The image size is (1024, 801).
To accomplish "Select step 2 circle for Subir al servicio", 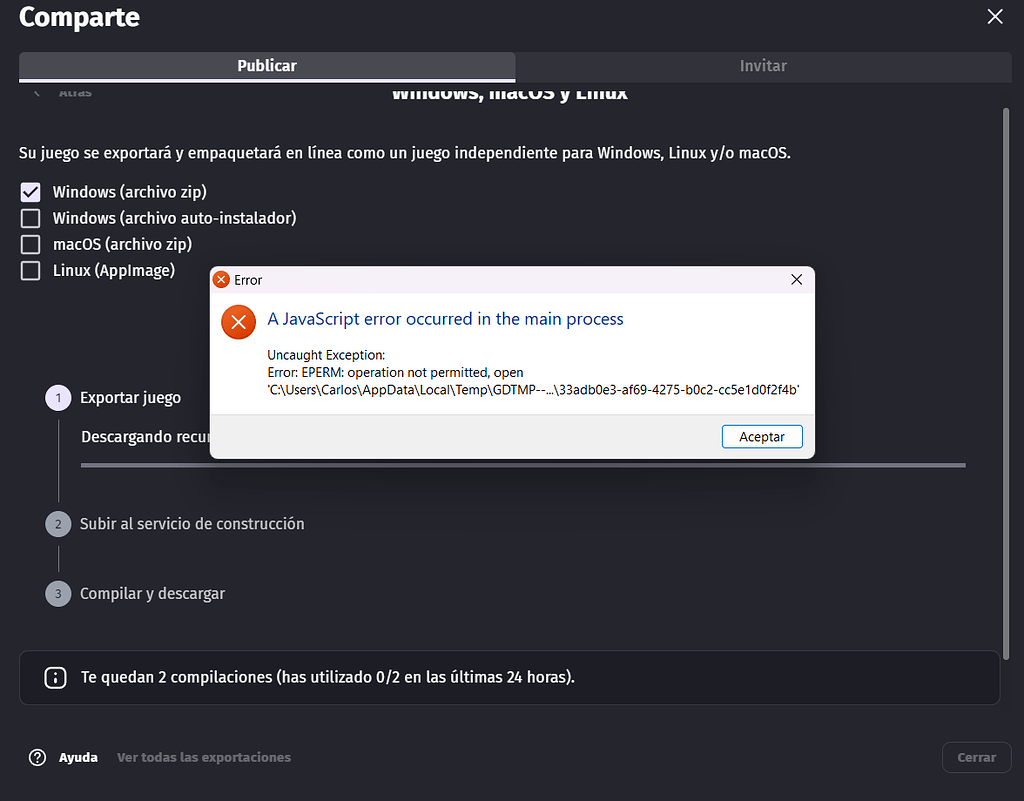I will pos(58,523).
